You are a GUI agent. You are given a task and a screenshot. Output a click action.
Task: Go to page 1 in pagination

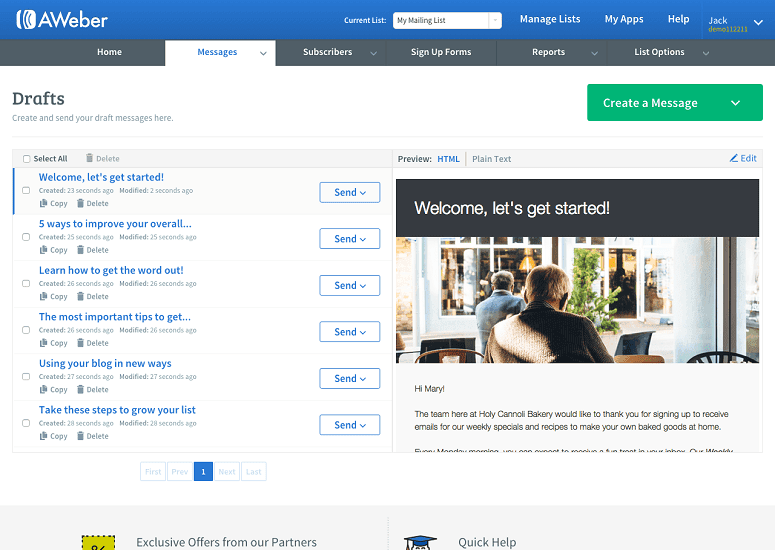(x=203, y=471)
